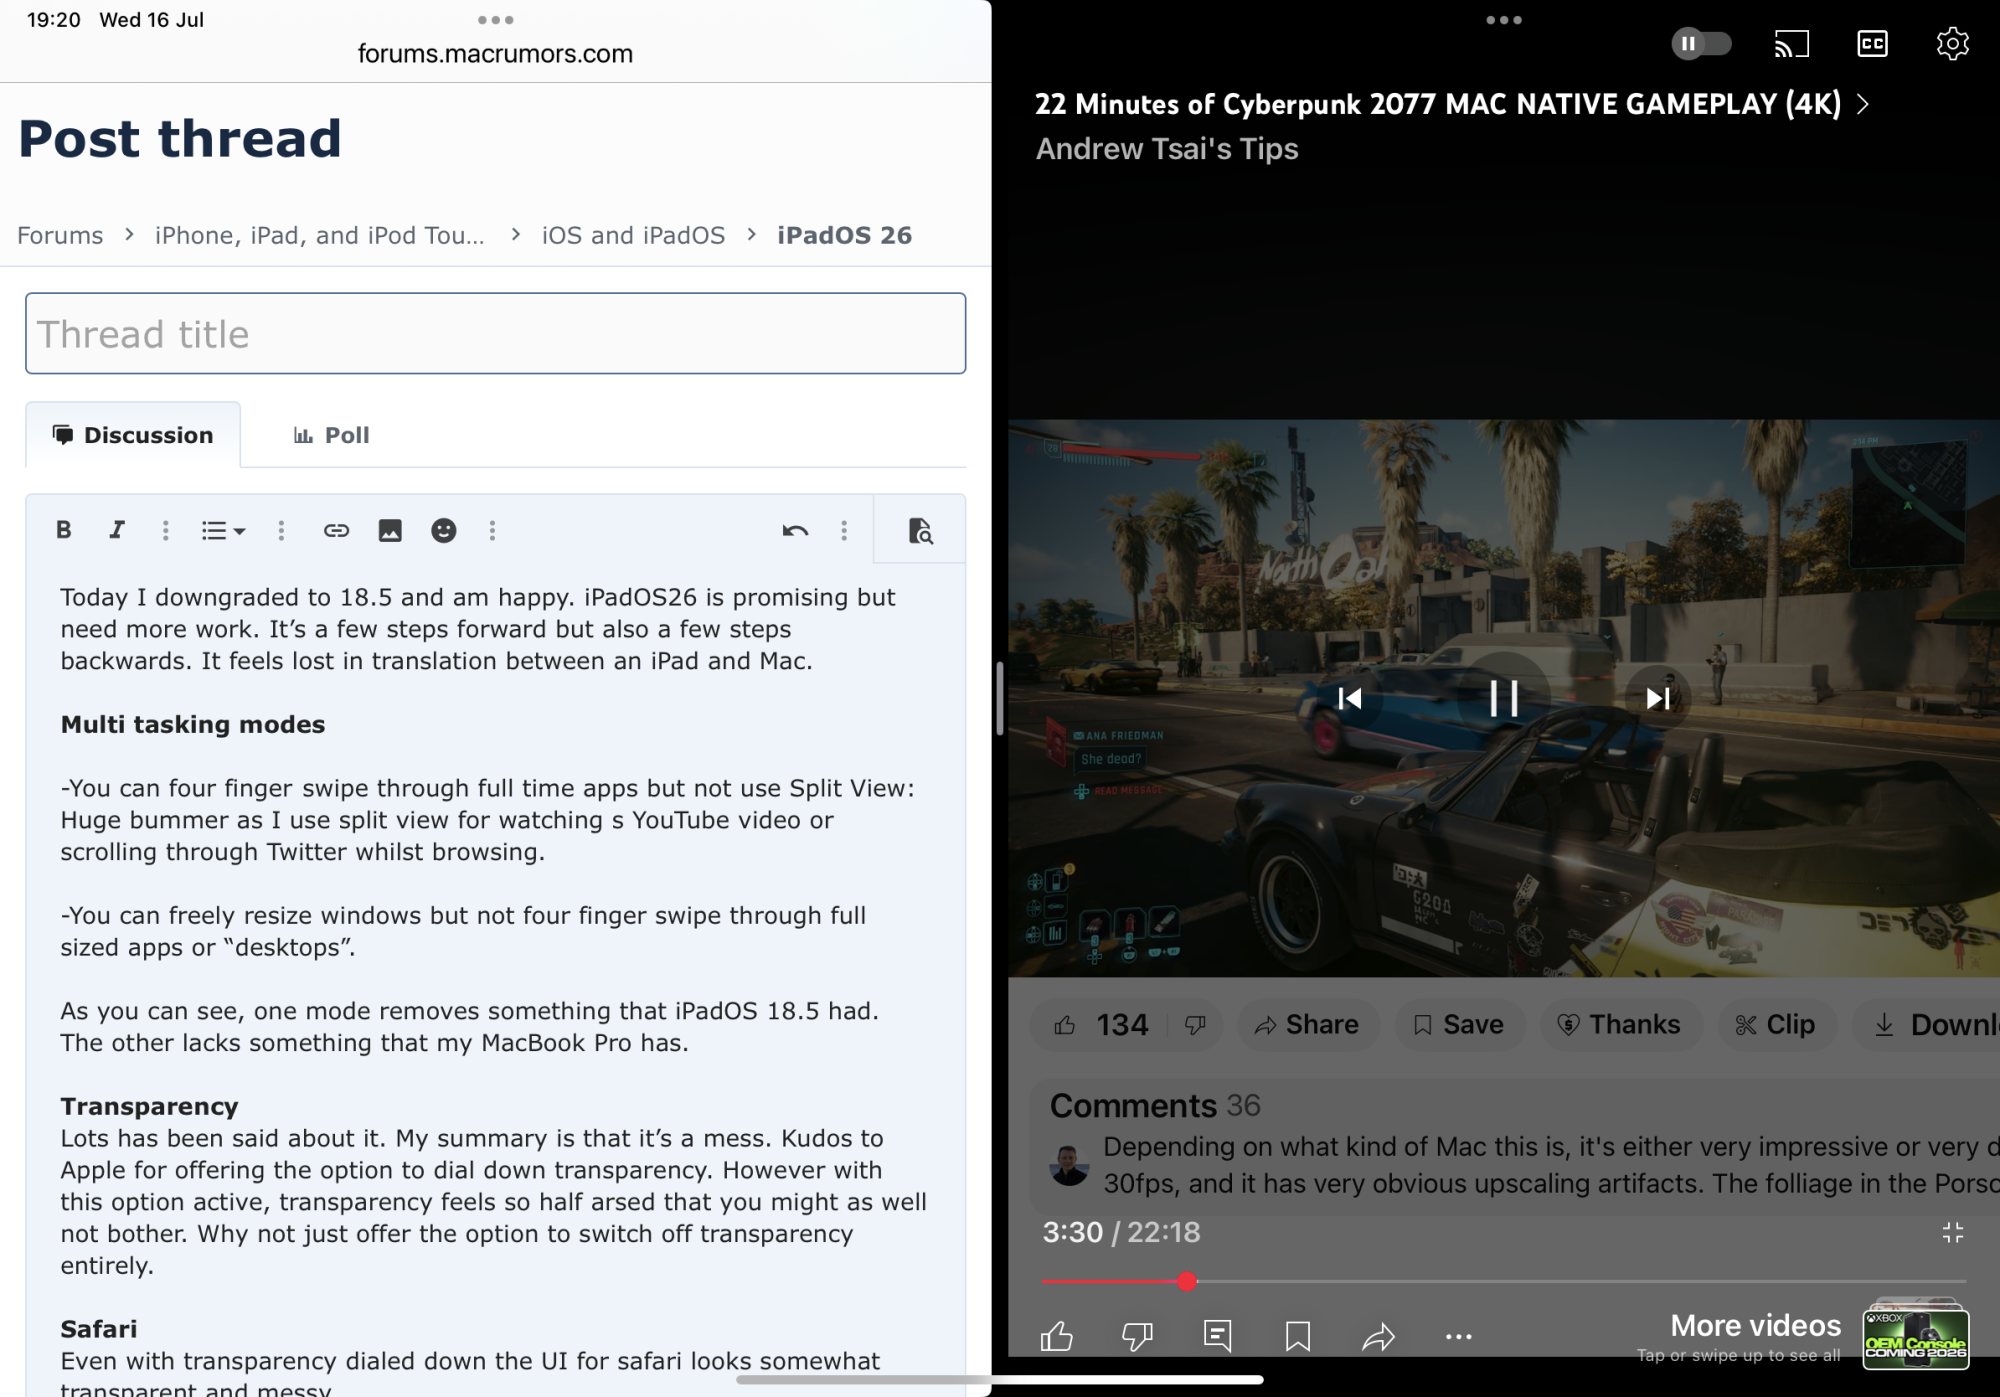Tap the forums.macrumors.com address bar

point(495,54)
